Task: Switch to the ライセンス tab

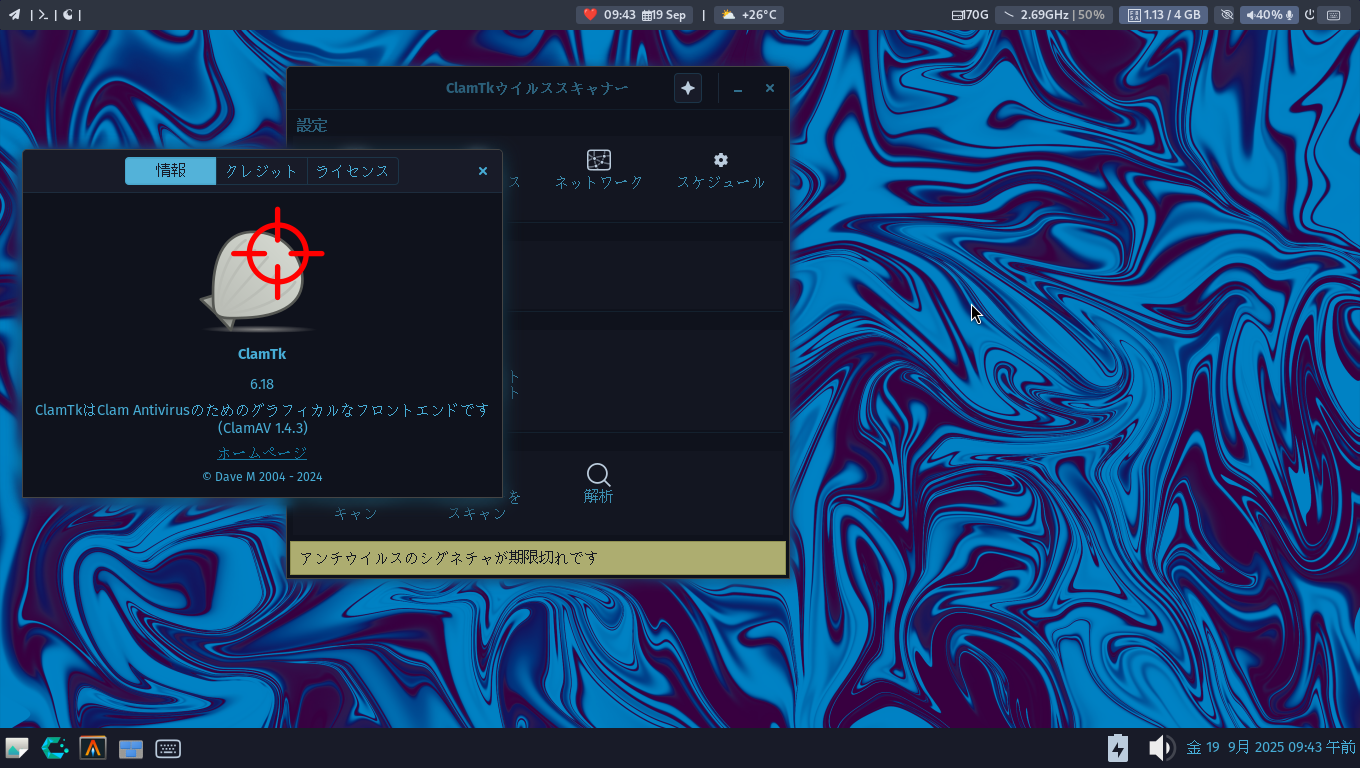Action: (x=352, y=171)
